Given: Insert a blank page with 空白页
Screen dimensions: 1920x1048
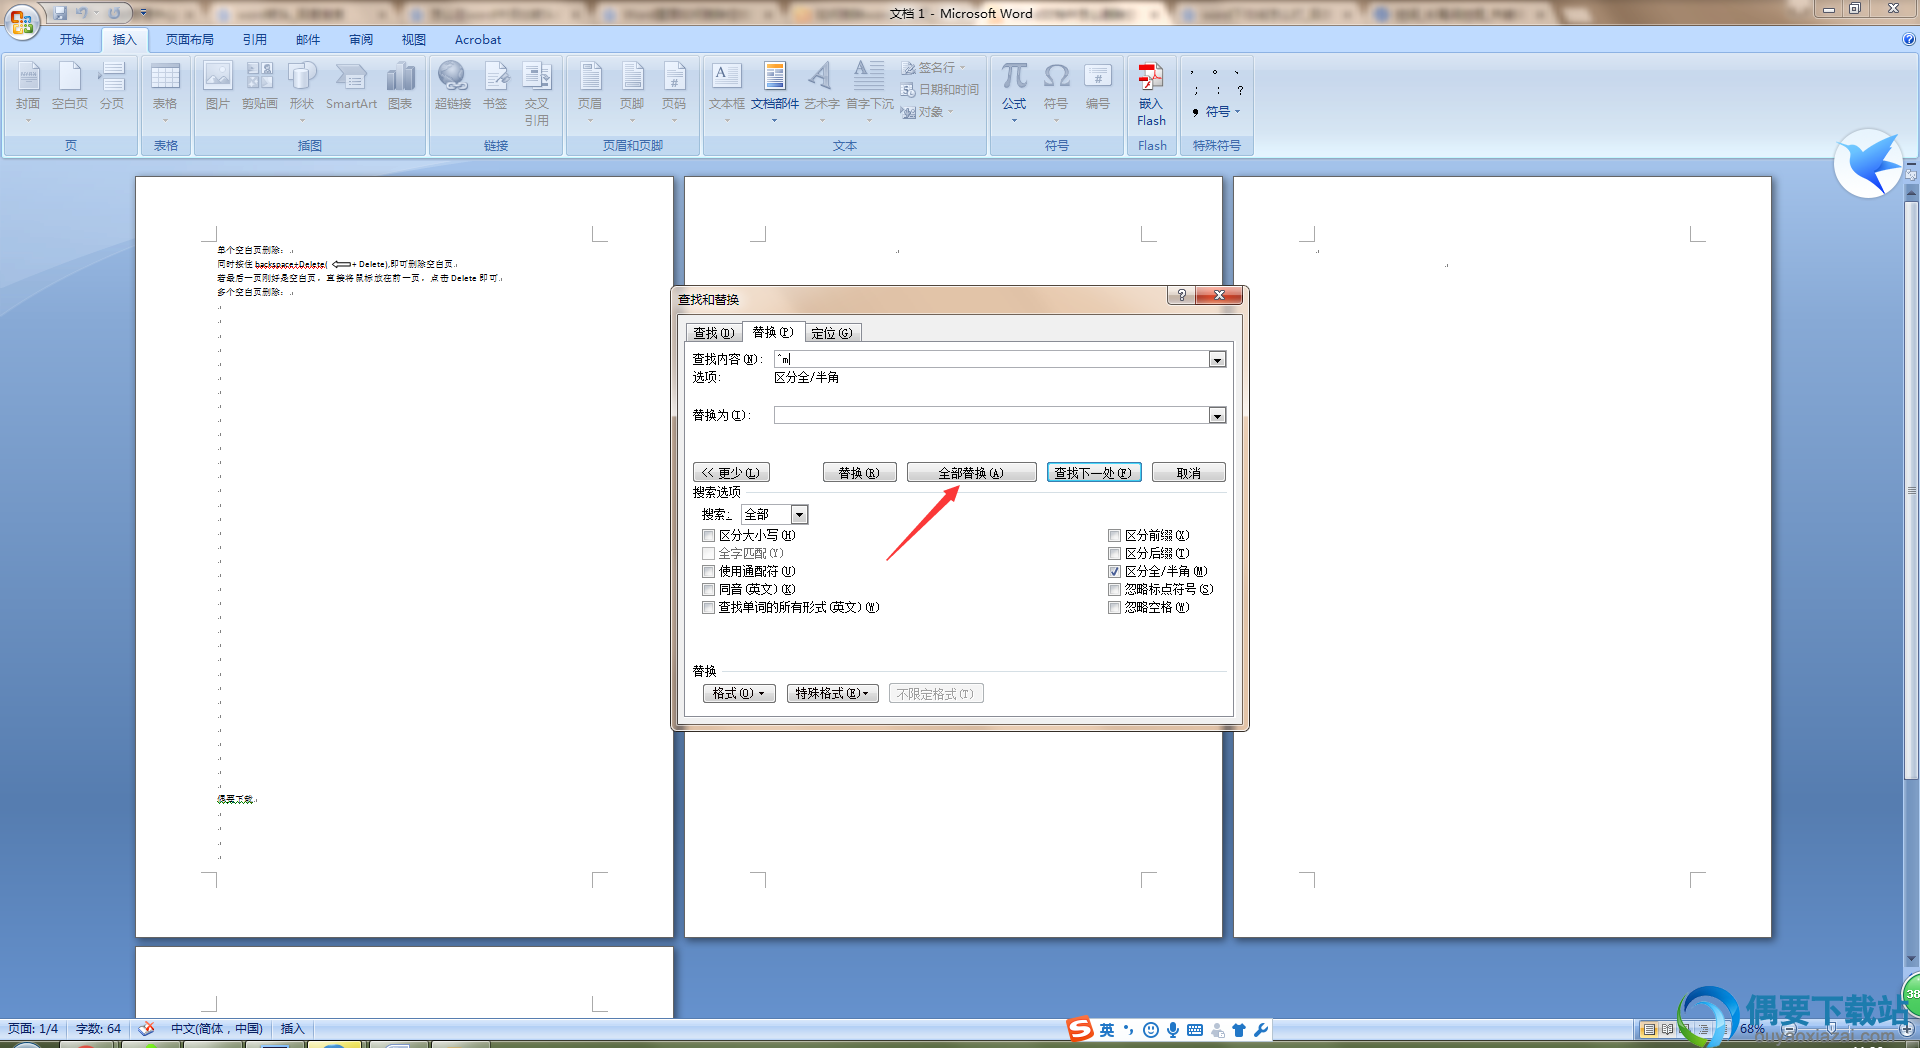Looking at the screenshot, I should [70, 88].
